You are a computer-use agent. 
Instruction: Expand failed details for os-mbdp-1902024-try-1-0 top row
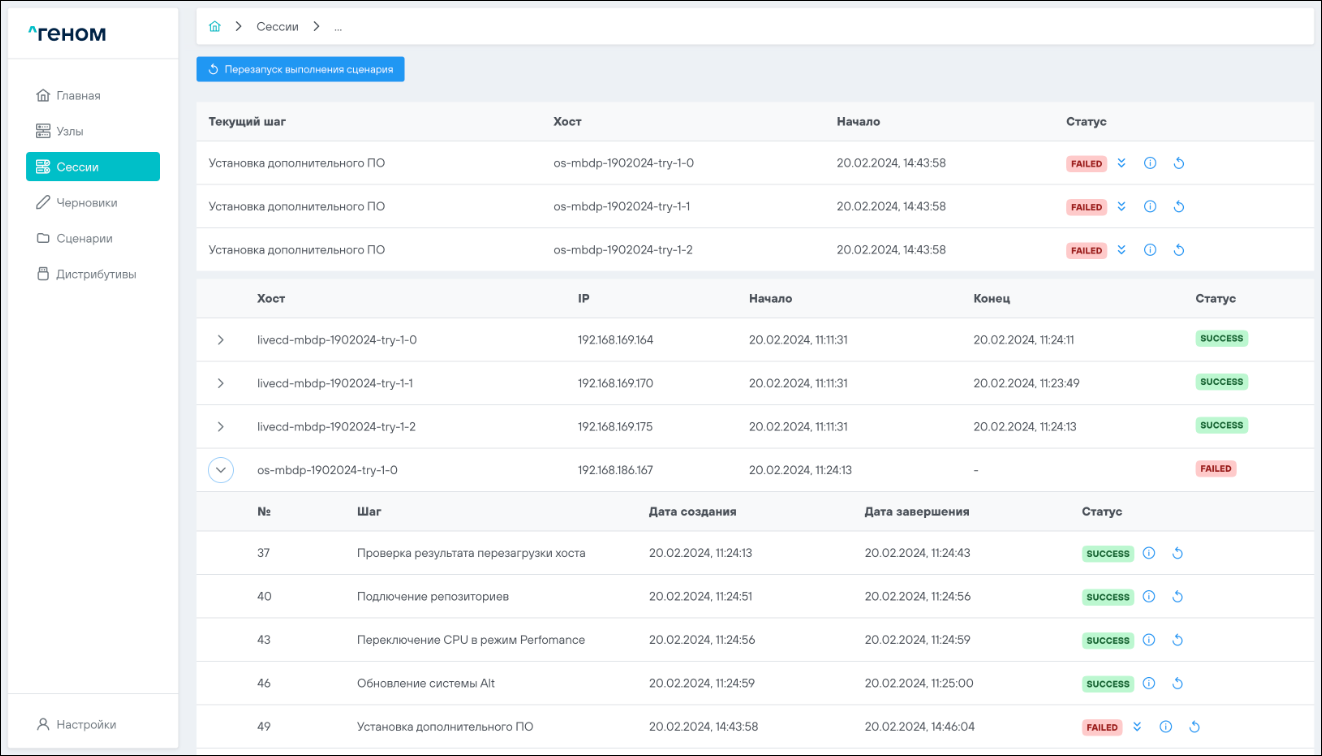[1121, 164]
